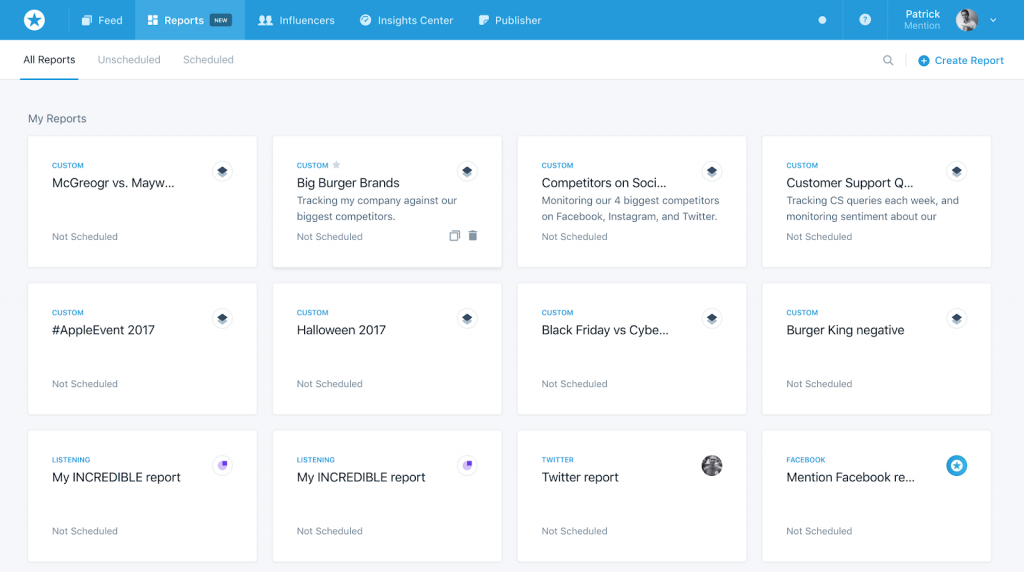Click the layers icon on Black Friday vs Cybe... card

coord(712,319)
